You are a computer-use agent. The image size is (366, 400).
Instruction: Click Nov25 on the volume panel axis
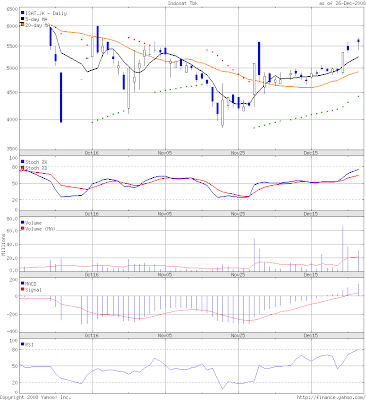tap(238, 275)
